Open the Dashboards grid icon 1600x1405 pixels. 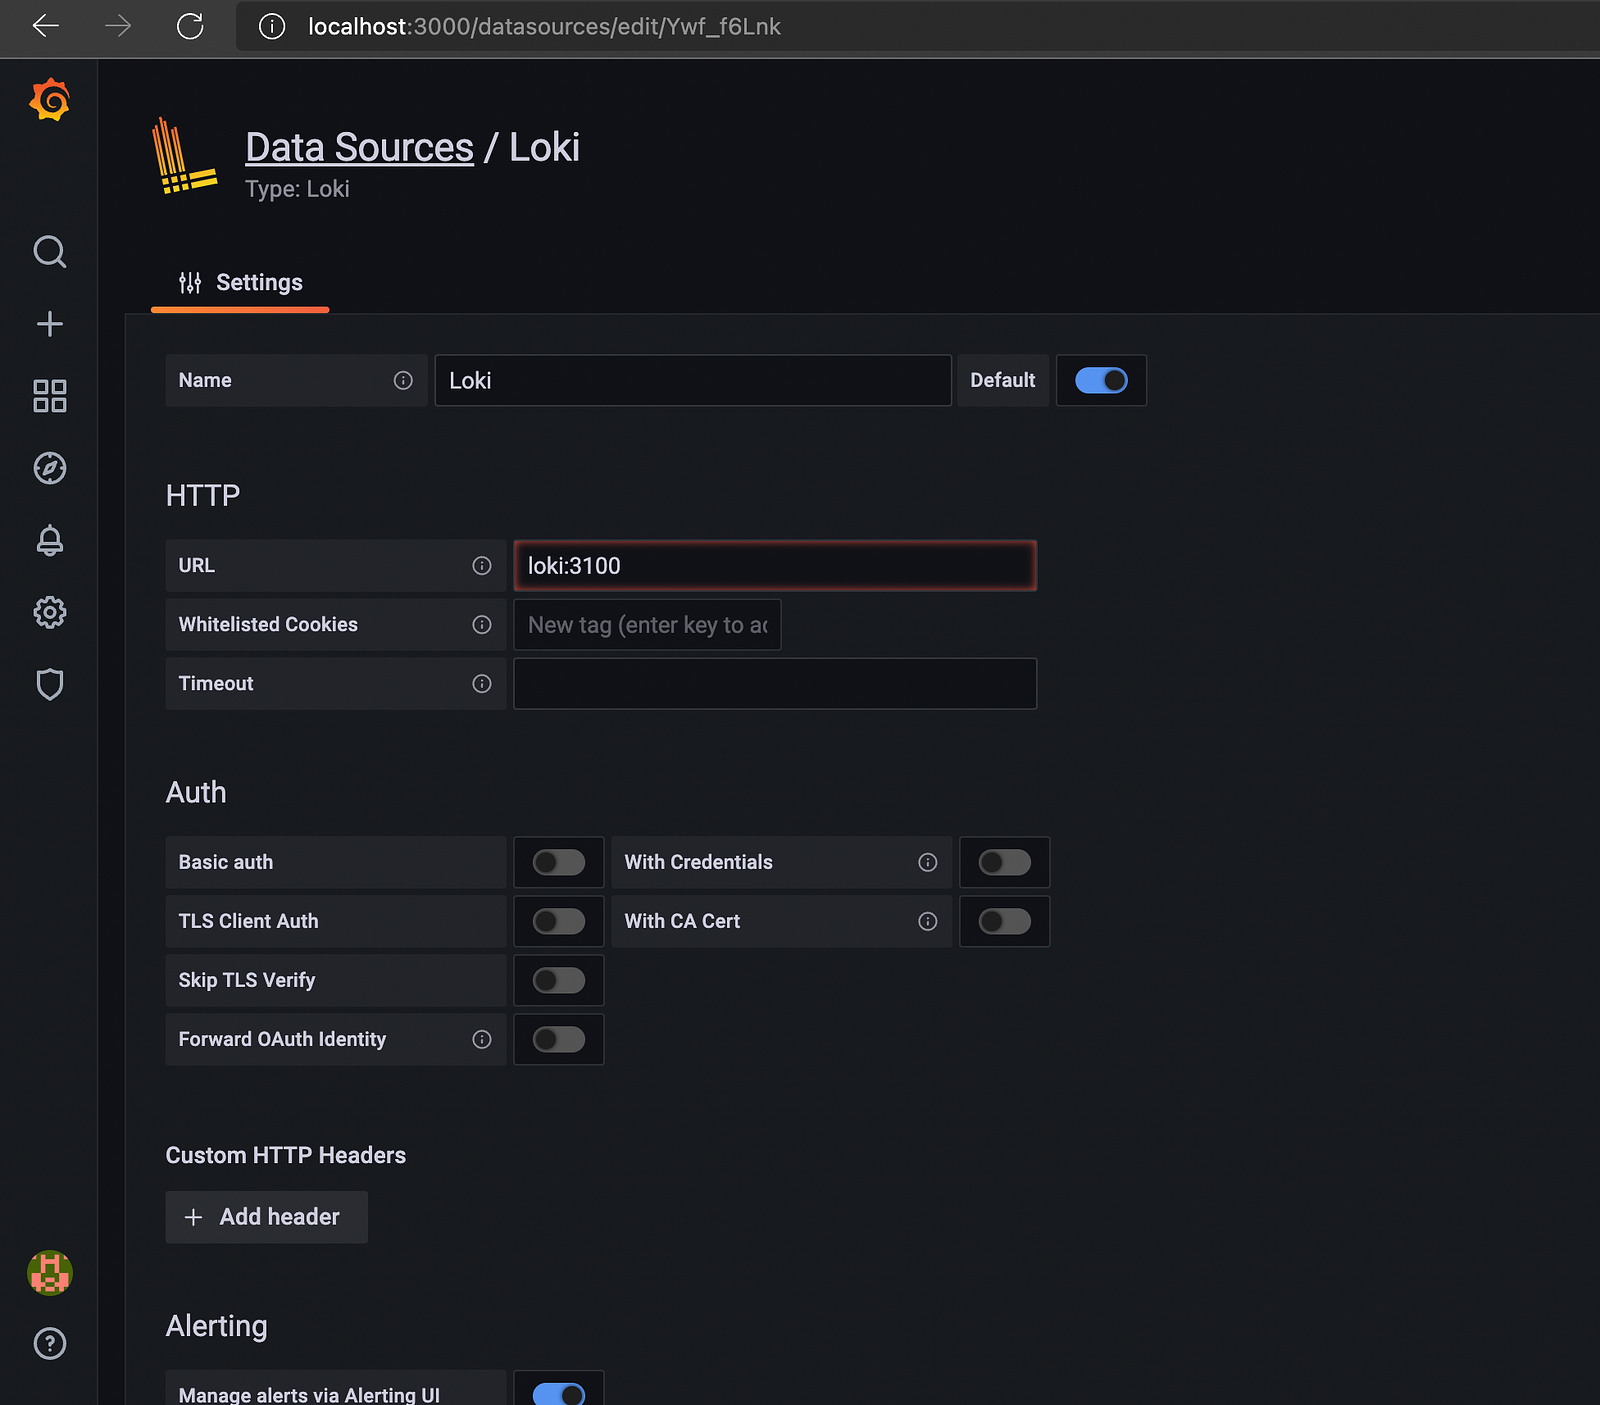49,396
